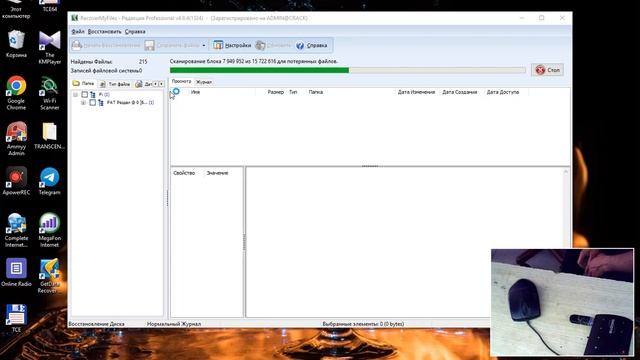Viewport: 640px width, 360px height.
Task: Sort by the Размер column header
Action: click(276, 92)
